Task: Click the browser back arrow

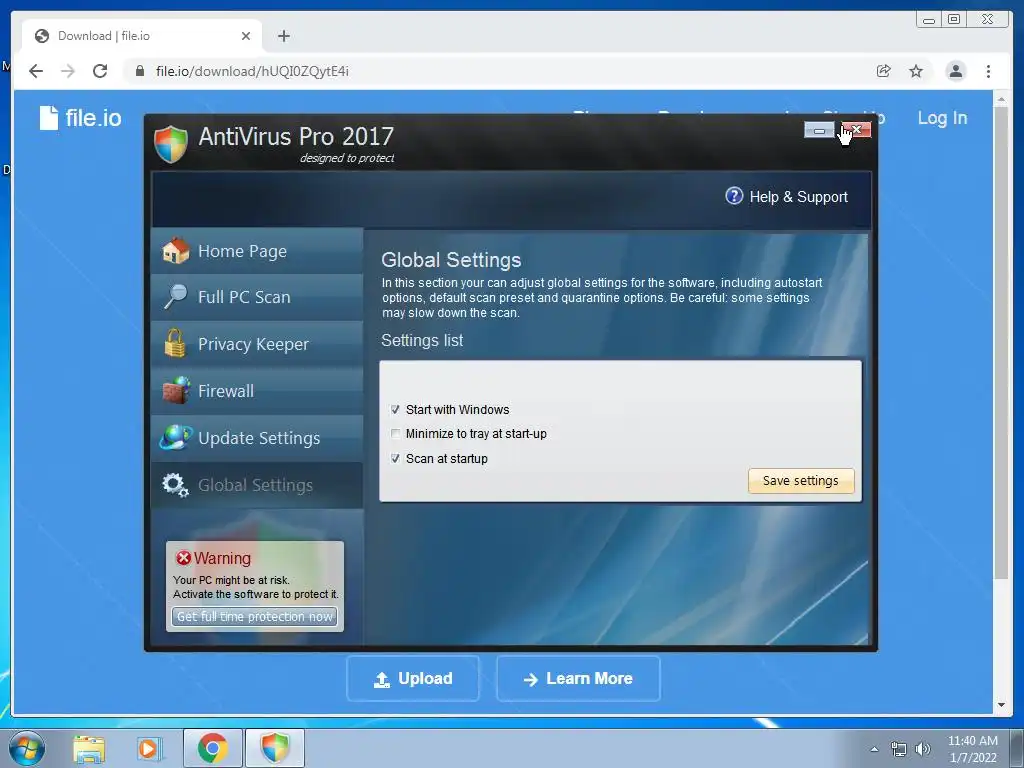Action: click(36, 71)
